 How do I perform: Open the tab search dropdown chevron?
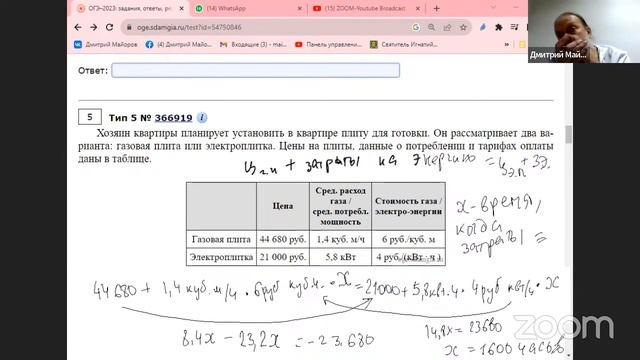point(493,7)
